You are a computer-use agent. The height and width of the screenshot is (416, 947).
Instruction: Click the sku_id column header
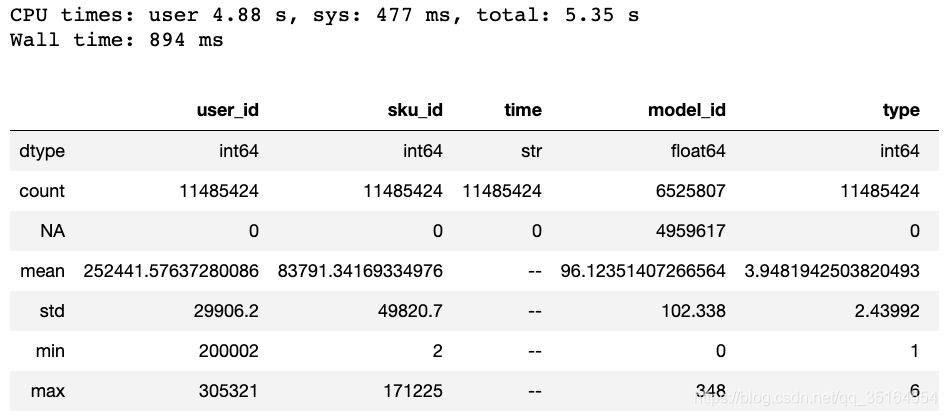click(x=414, y=110)
